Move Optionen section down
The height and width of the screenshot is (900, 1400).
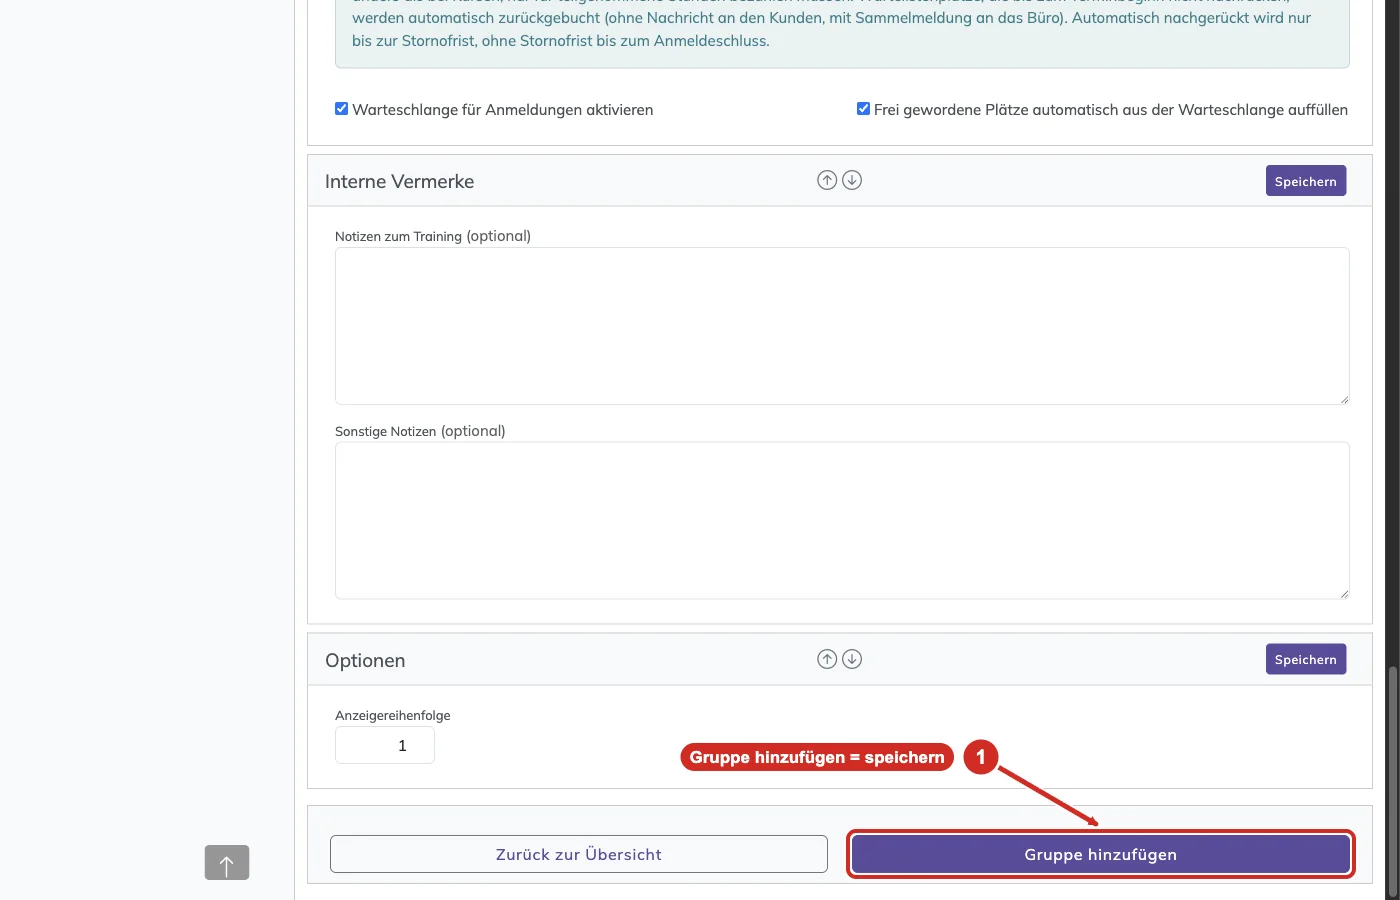click(852, 659)
